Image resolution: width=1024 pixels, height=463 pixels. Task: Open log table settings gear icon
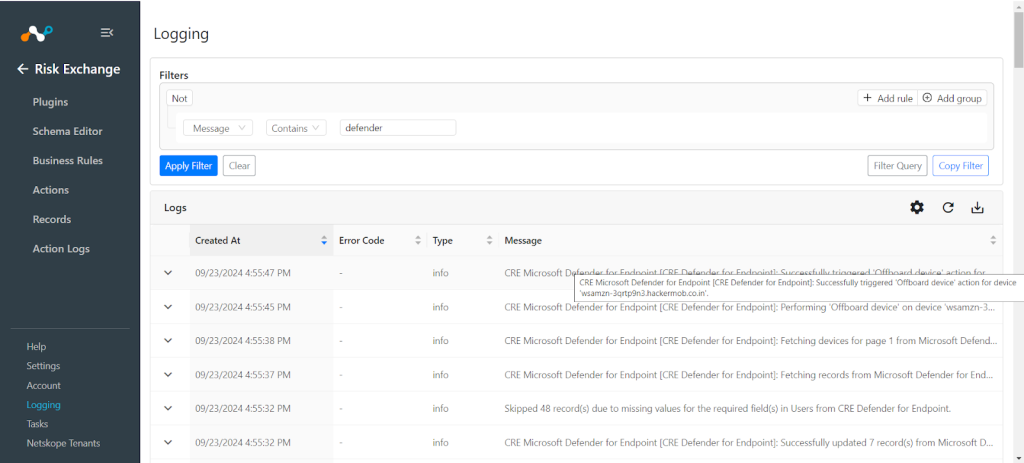pos(917,208)
